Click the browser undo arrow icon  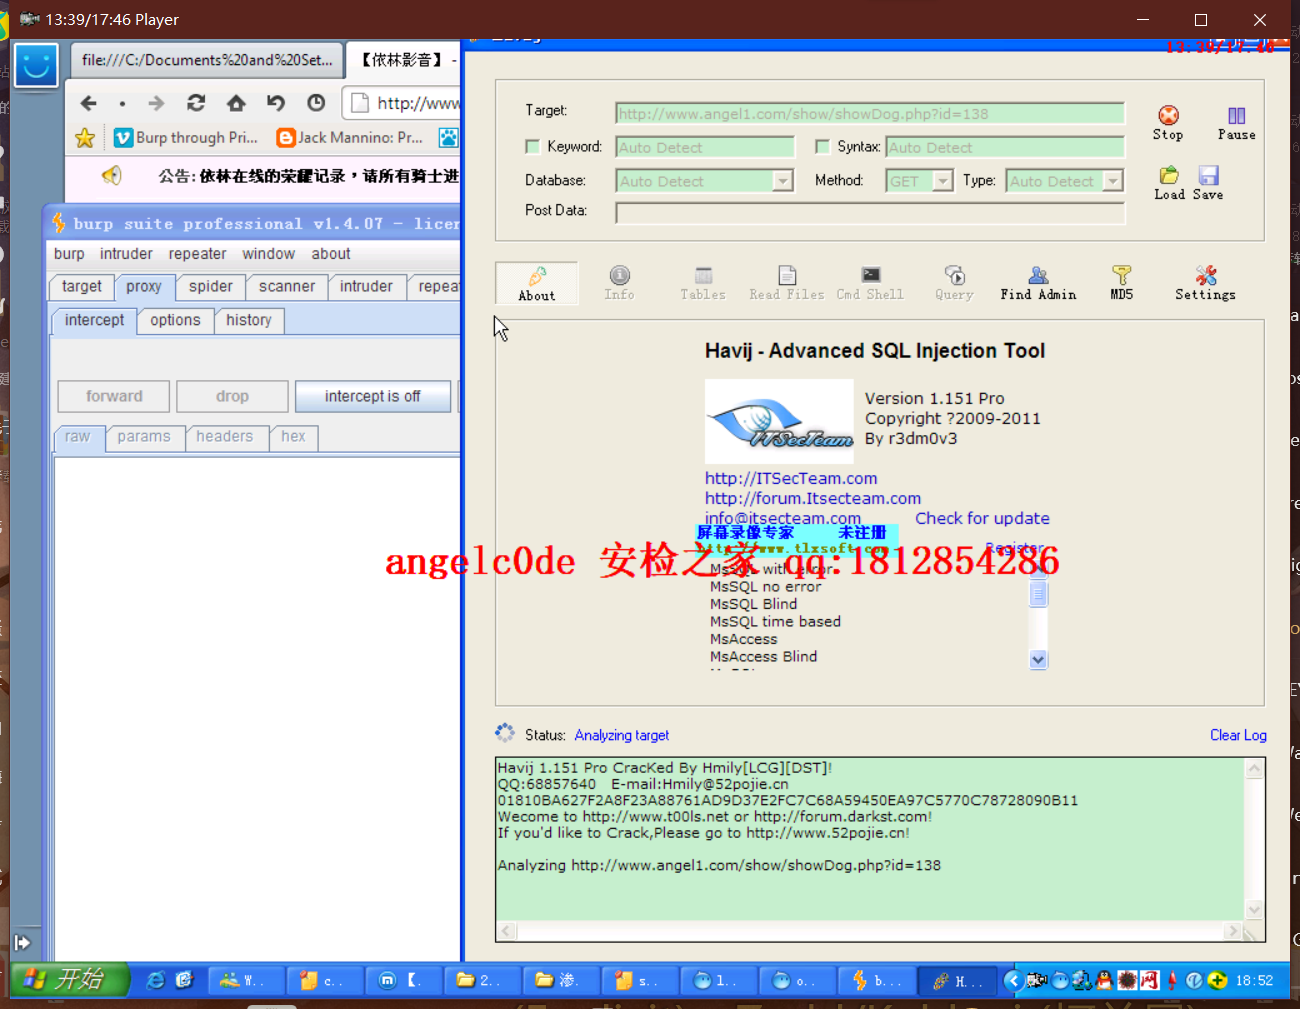[276, 103]
